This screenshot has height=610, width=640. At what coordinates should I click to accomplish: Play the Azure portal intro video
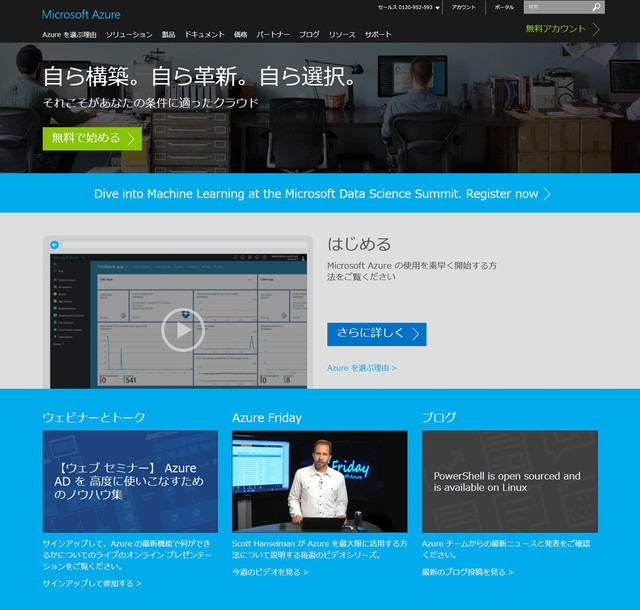click(182, 330)
